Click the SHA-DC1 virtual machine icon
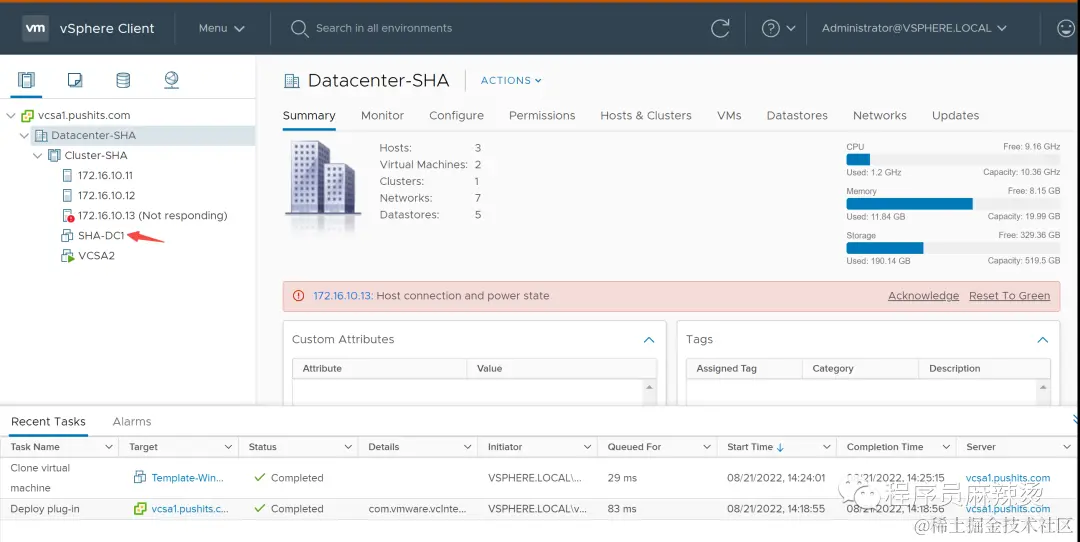Screen dimensions: 1080x542 pos(67,236)
